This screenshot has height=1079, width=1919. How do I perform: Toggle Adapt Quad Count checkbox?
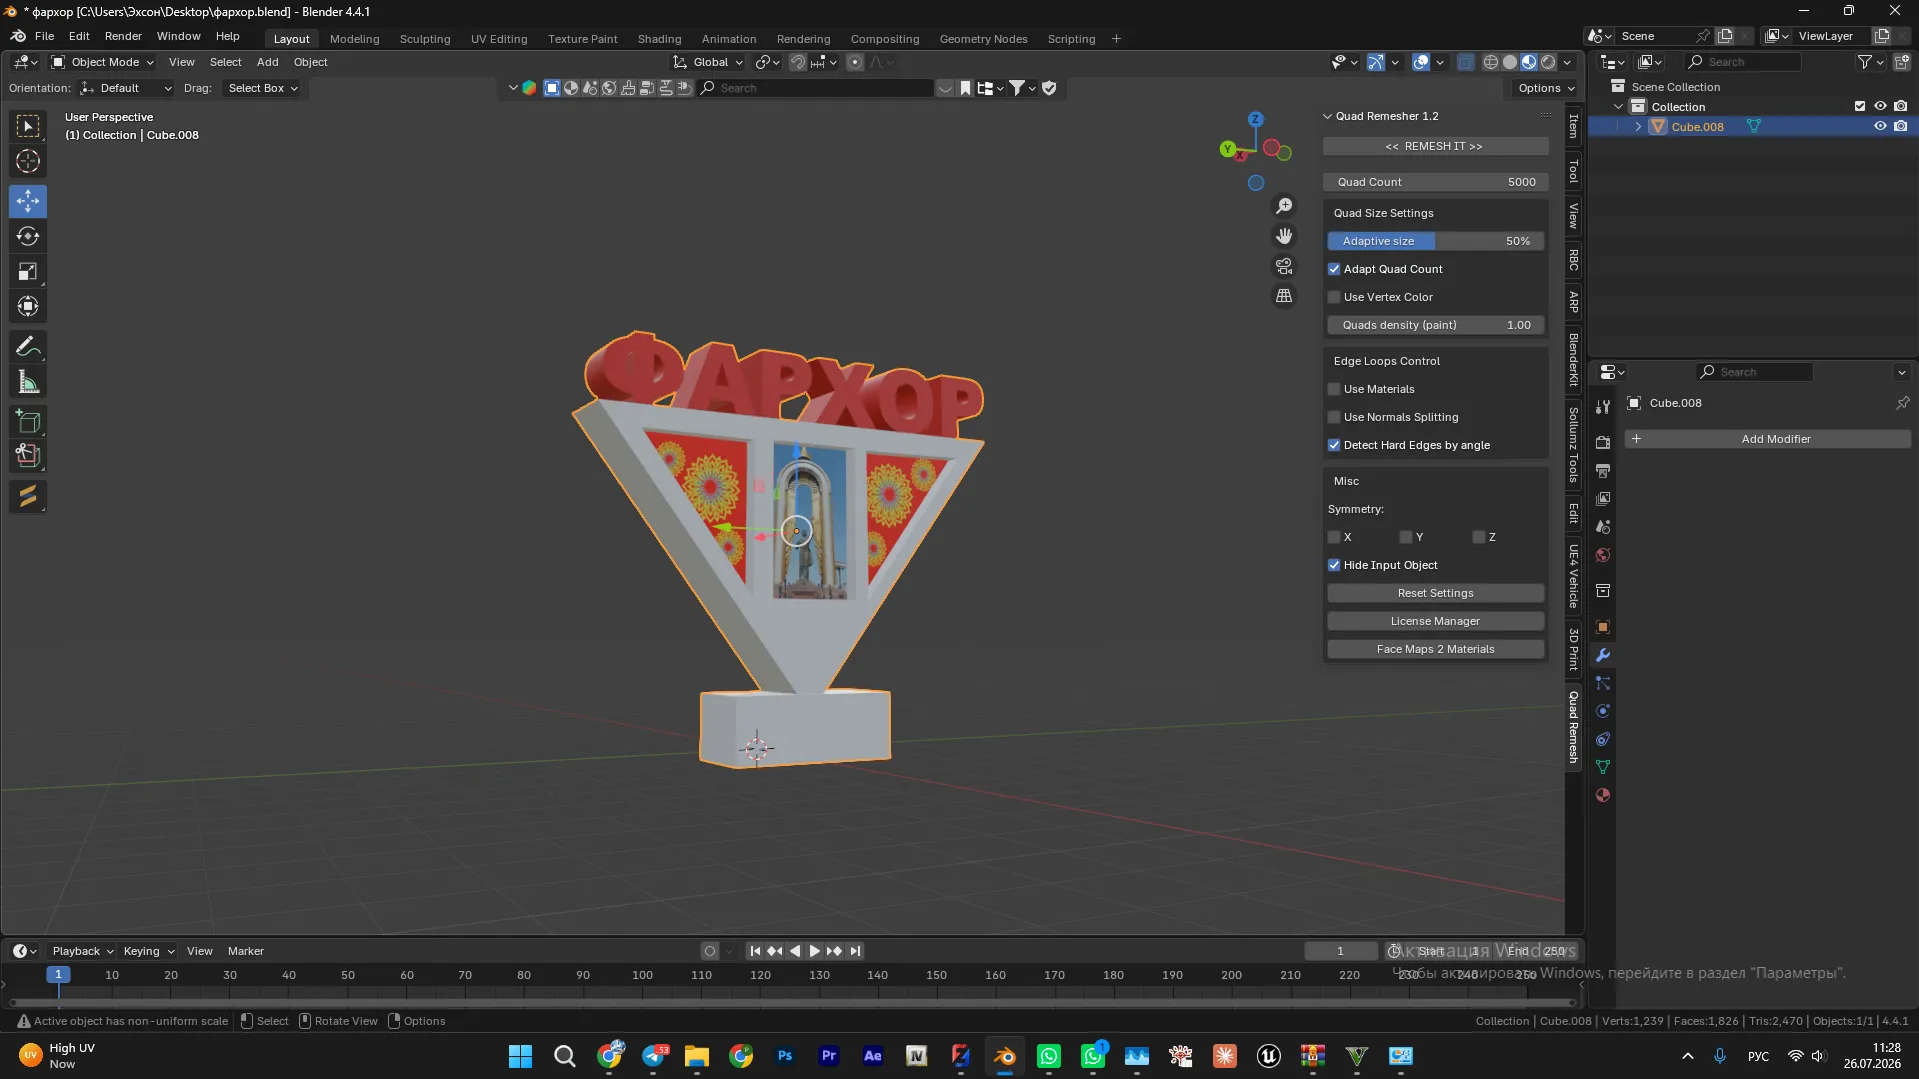1334,269
